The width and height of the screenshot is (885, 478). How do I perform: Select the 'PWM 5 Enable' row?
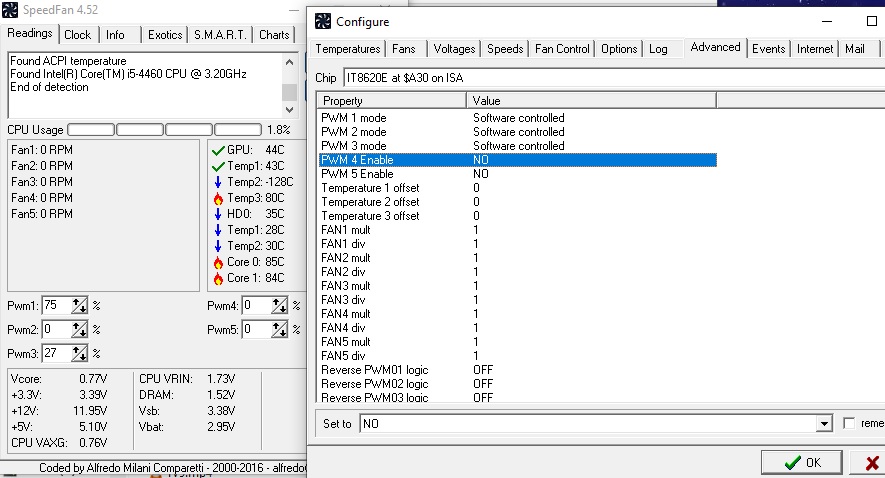click(x=518, y=174)
